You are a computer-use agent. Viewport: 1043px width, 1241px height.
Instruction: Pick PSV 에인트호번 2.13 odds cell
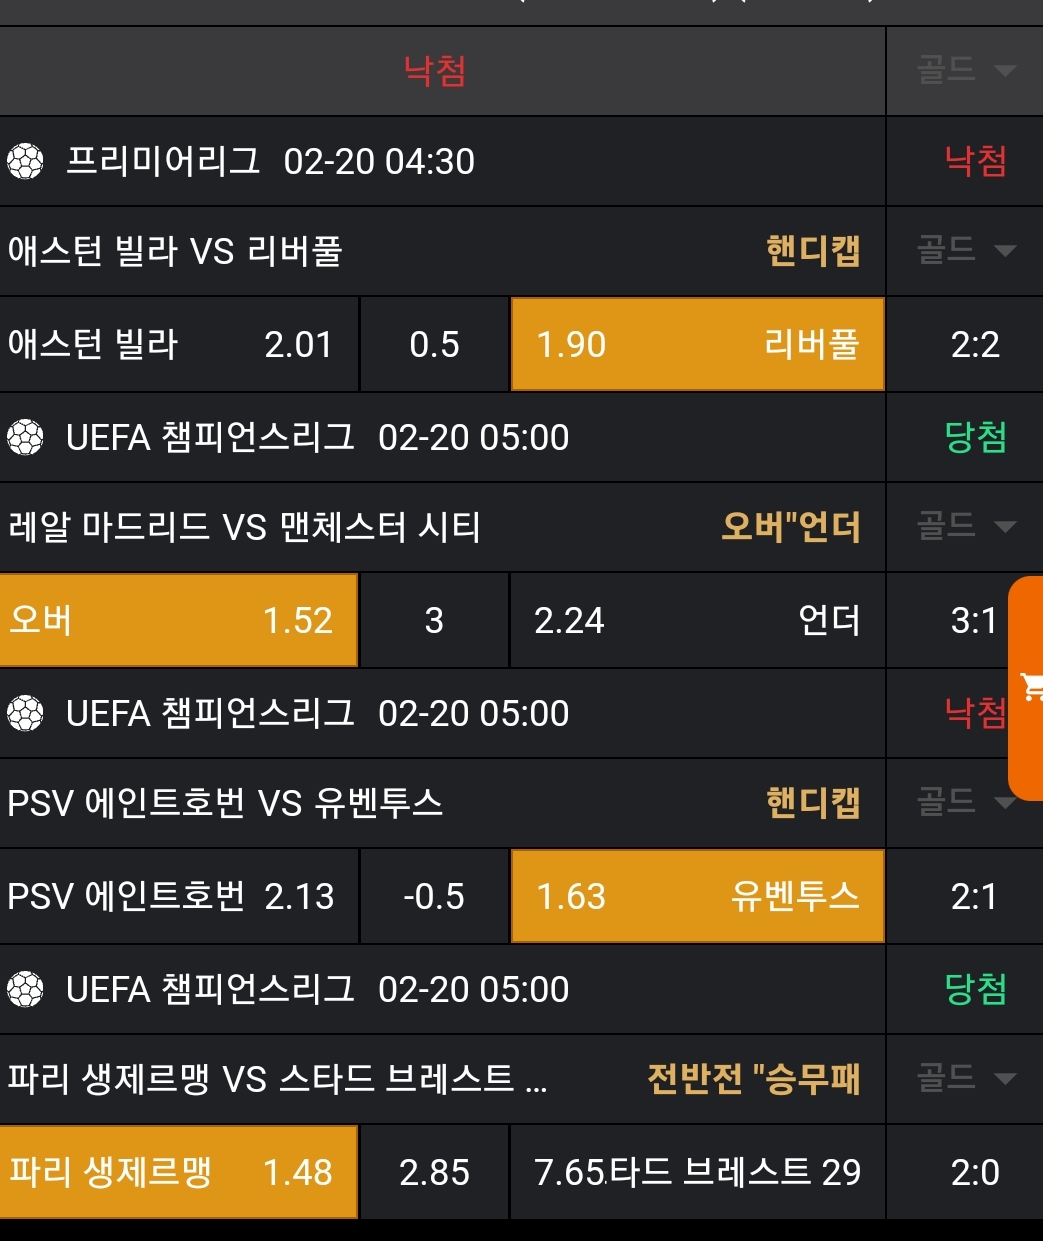pyautogui.click(x=178, y=896)
